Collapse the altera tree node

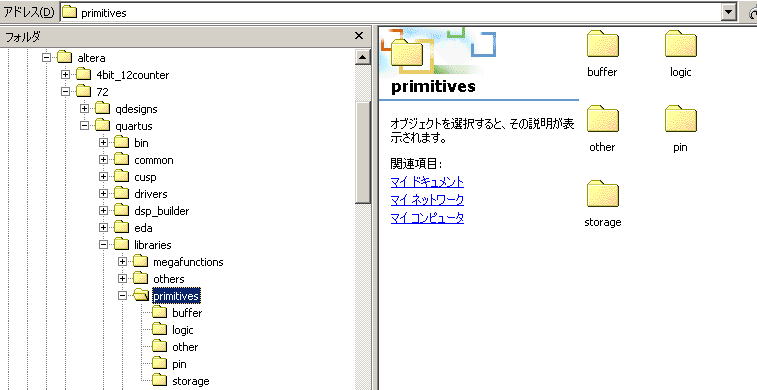(x=46, y=57)
